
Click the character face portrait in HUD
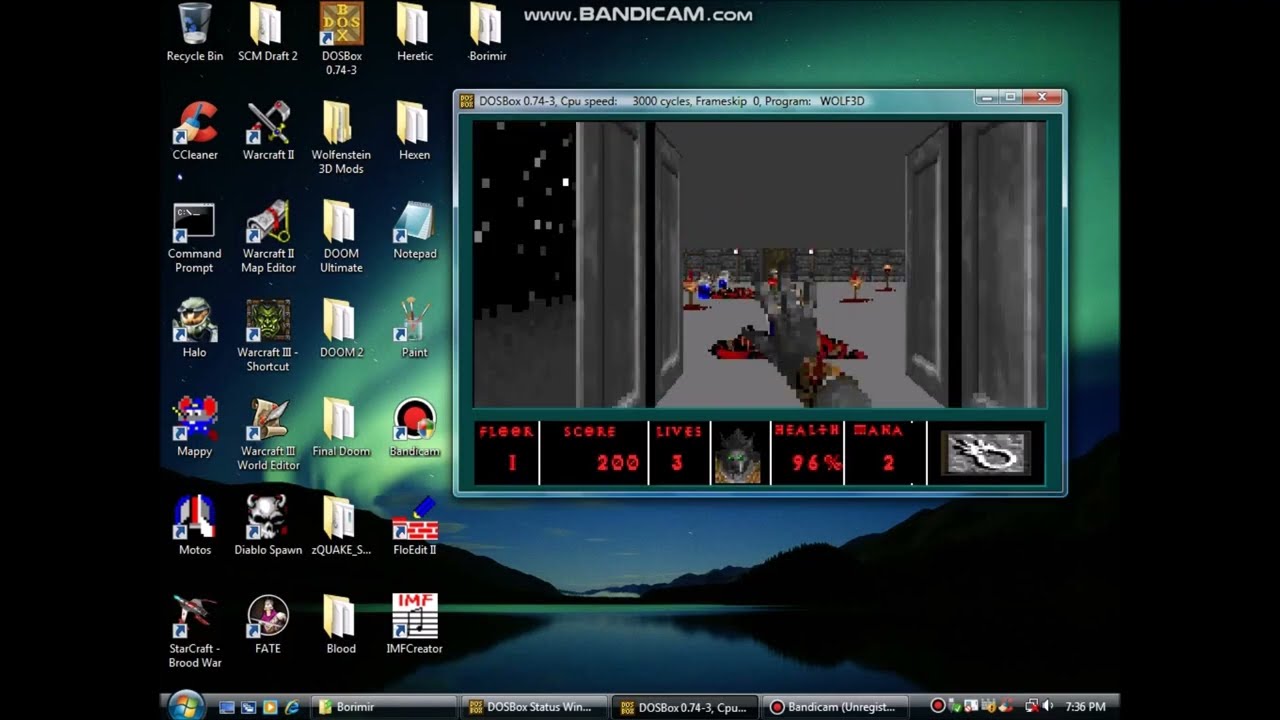tap(738, 454)
